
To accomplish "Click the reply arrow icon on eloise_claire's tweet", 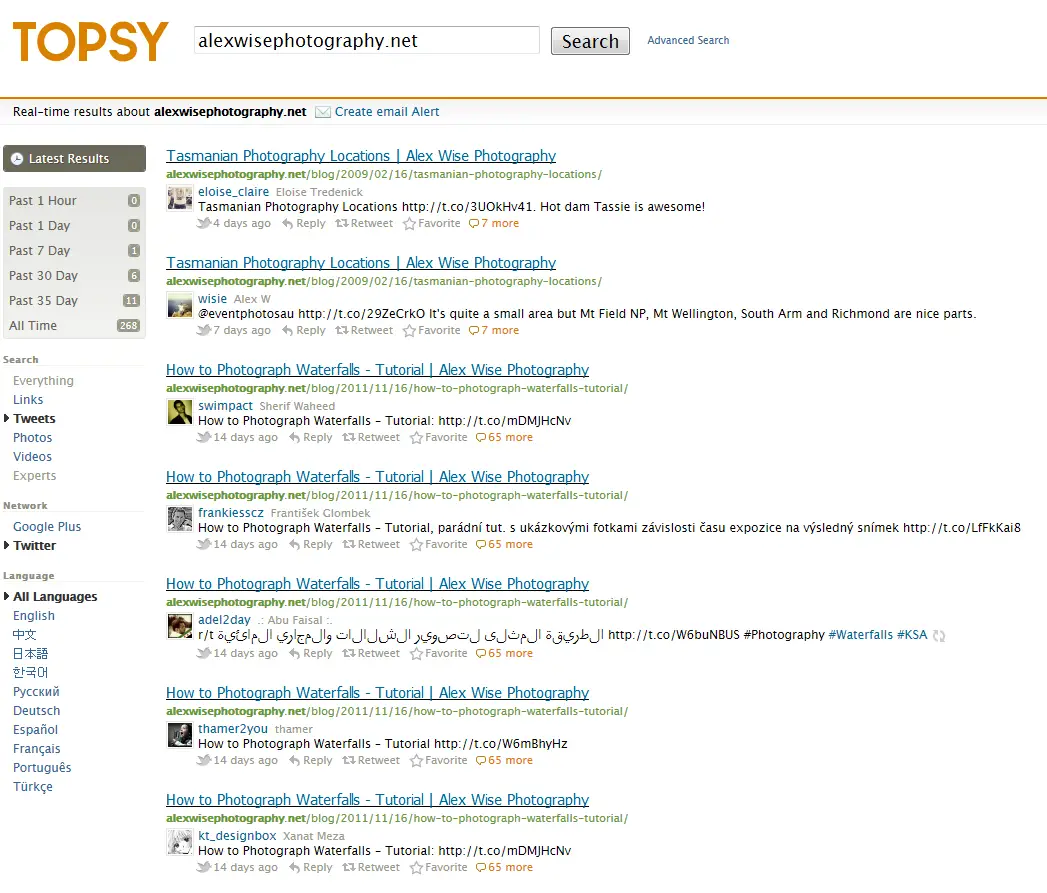I will (x=287, y=224).
